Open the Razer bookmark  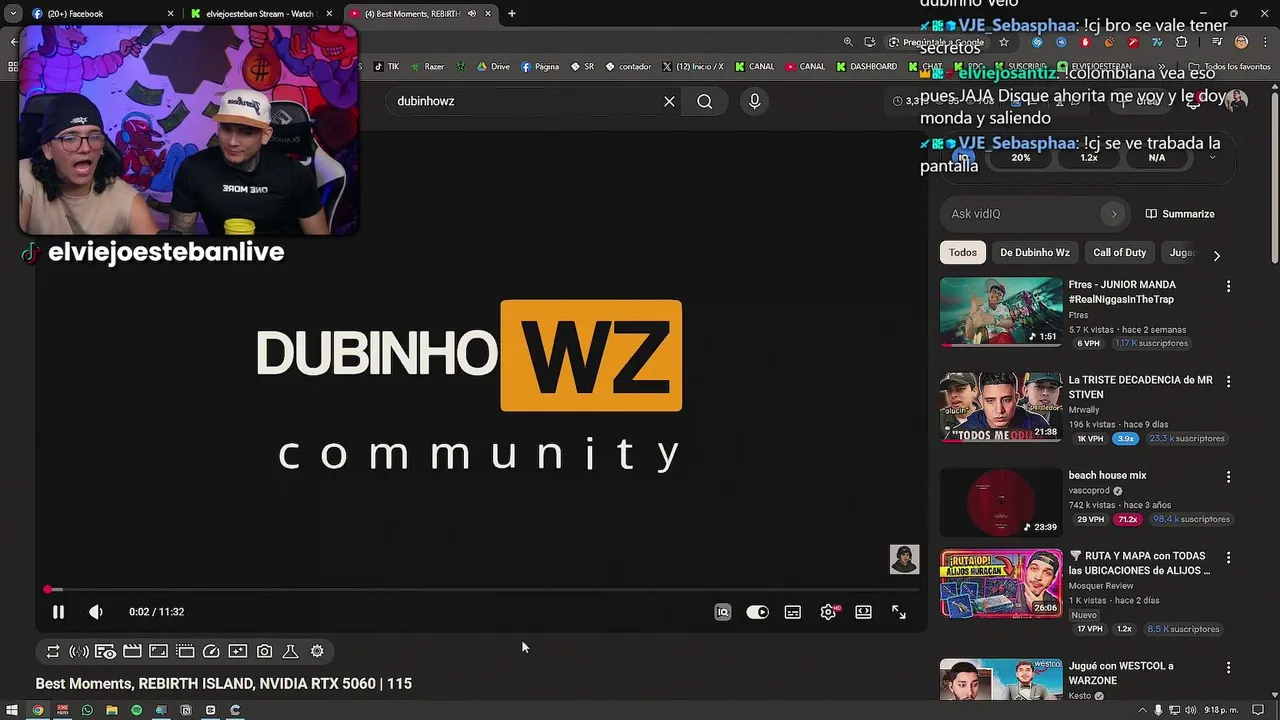tap(427, 67)
